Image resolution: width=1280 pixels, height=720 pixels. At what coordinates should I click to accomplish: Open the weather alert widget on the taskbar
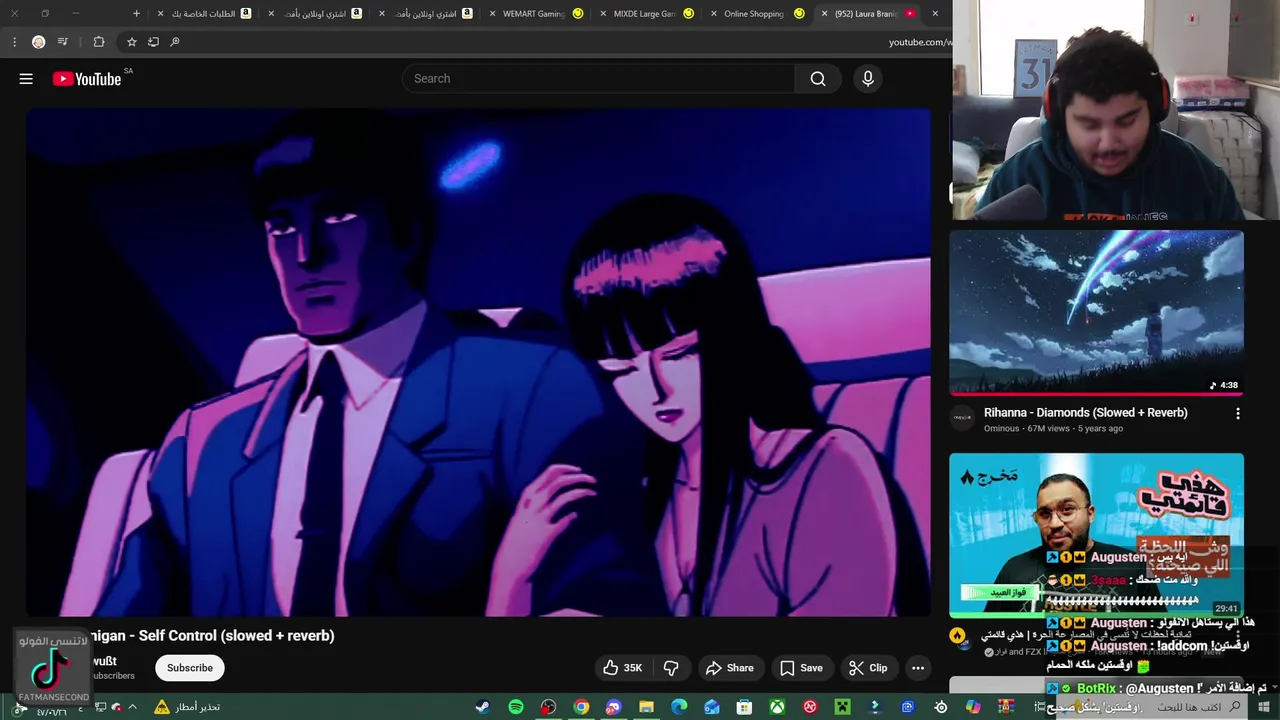point(187,707)
